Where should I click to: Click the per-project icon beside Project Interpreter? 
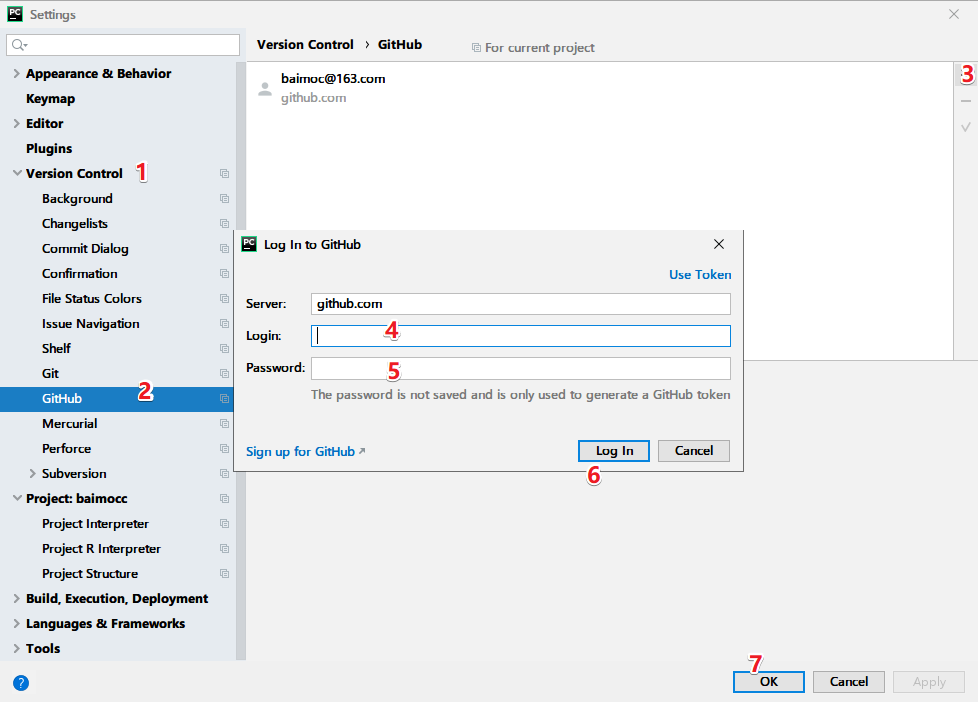[225, 524]
